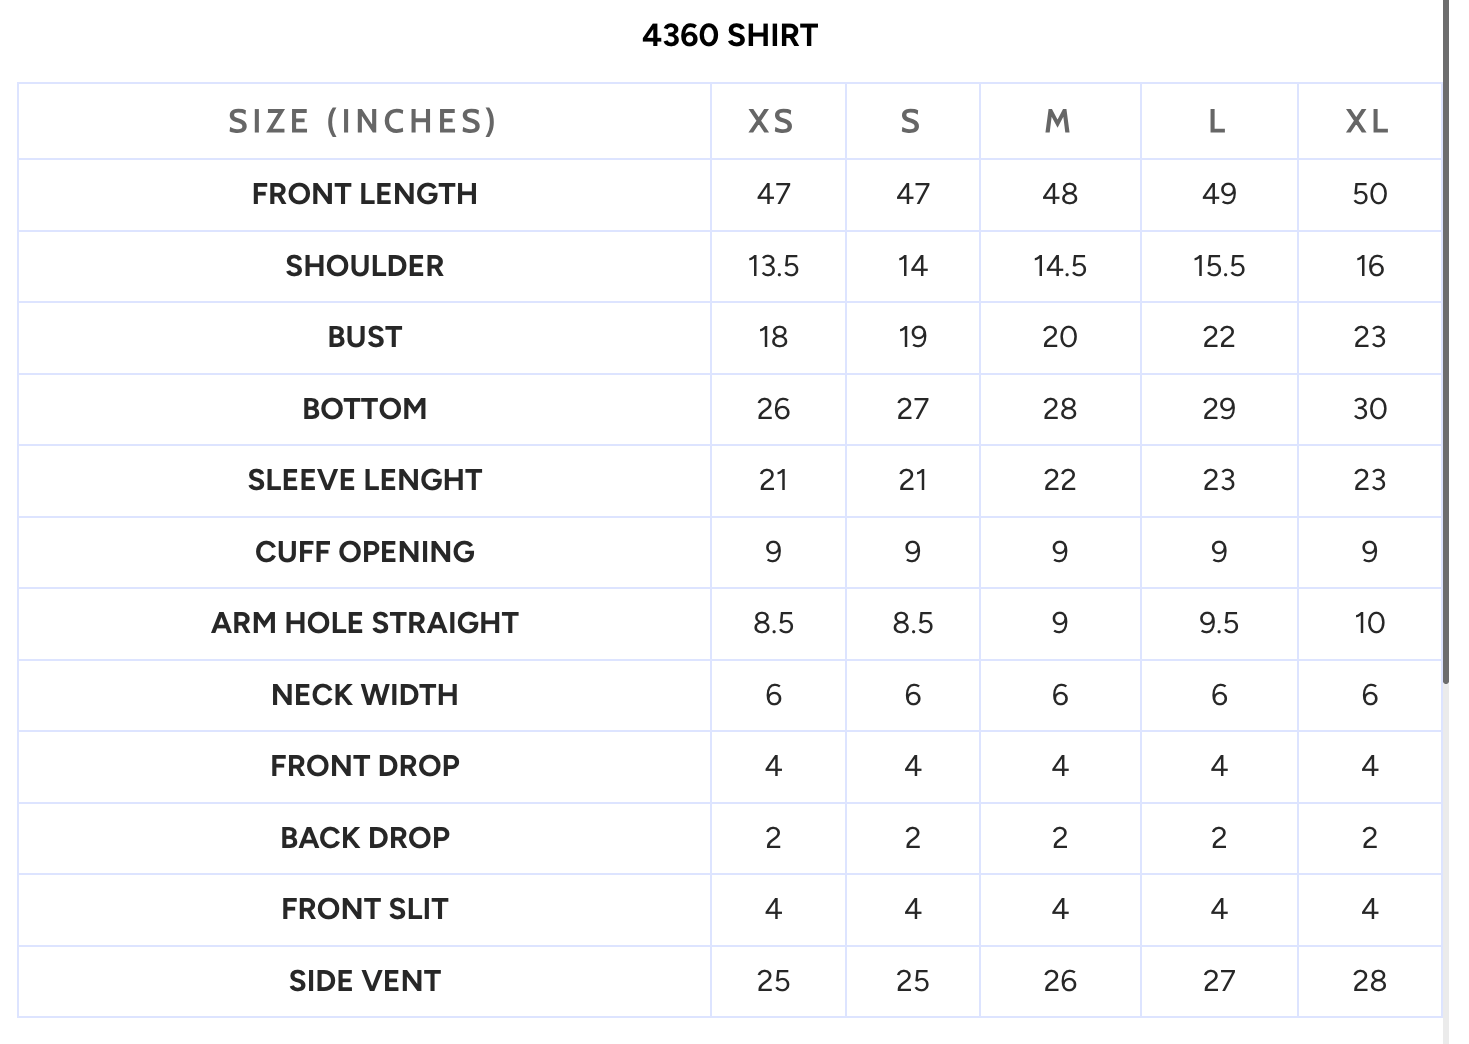Click the front length value 50 for XL
1469x1044 pixels.
click(x=1369, y=194)
